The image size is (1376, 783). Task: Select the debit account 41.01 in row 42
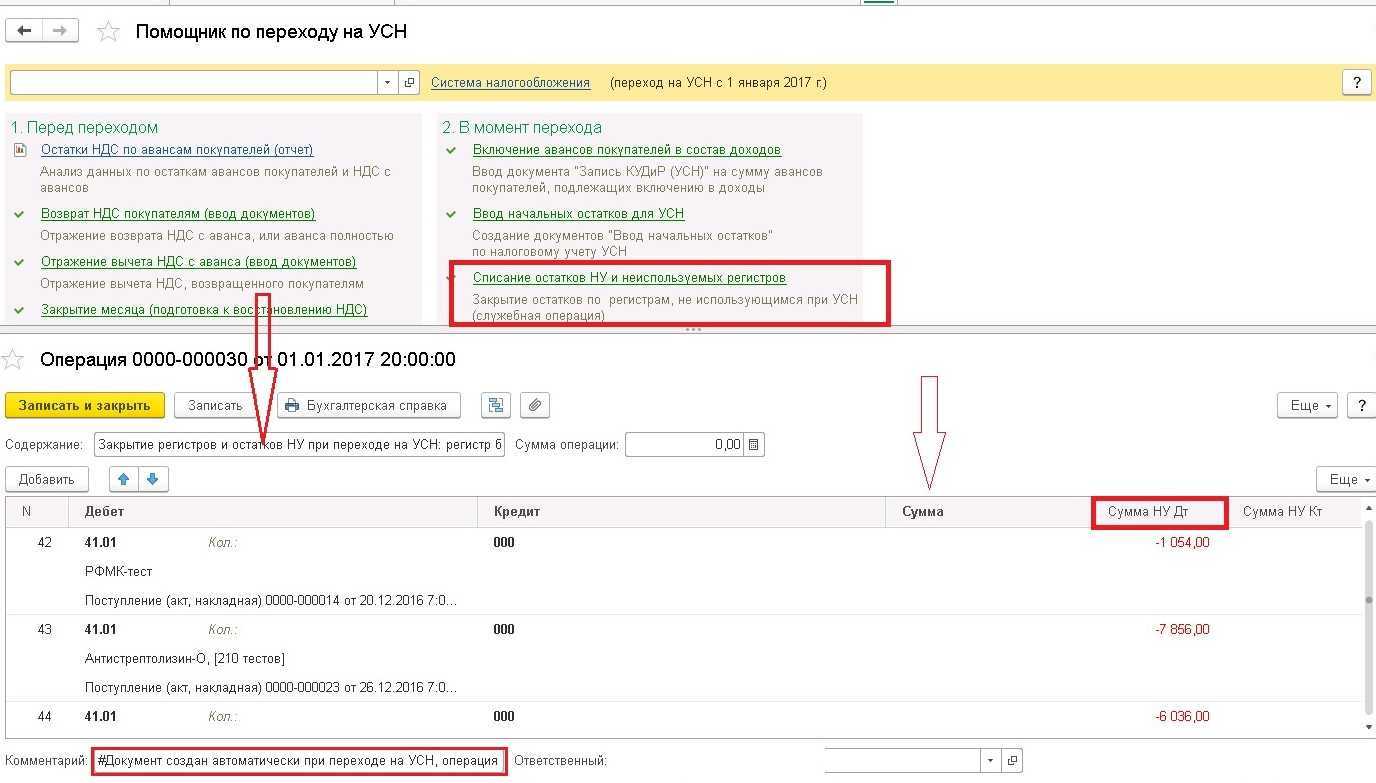pyautogui.click(x=101, y=543)
